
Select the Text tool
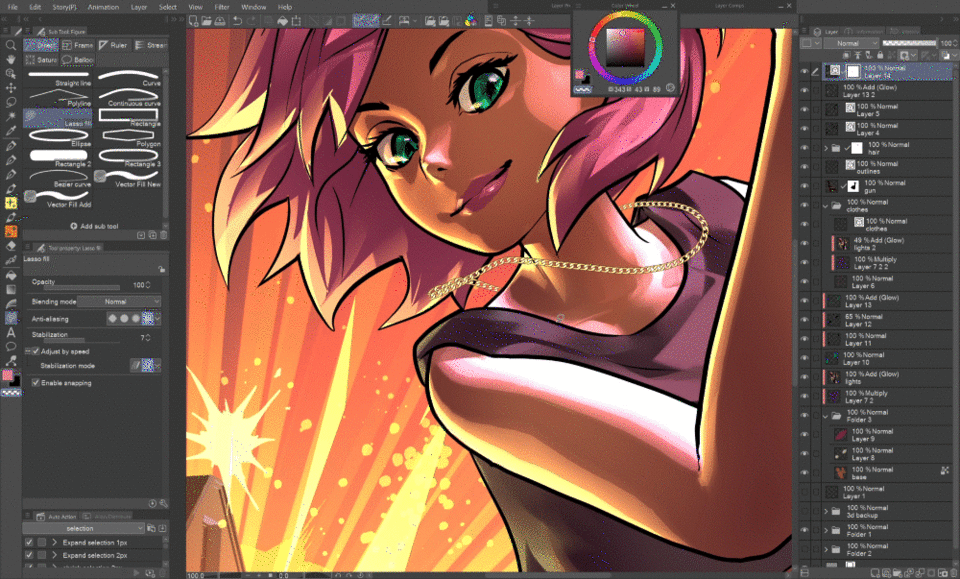tap(10, 332)
